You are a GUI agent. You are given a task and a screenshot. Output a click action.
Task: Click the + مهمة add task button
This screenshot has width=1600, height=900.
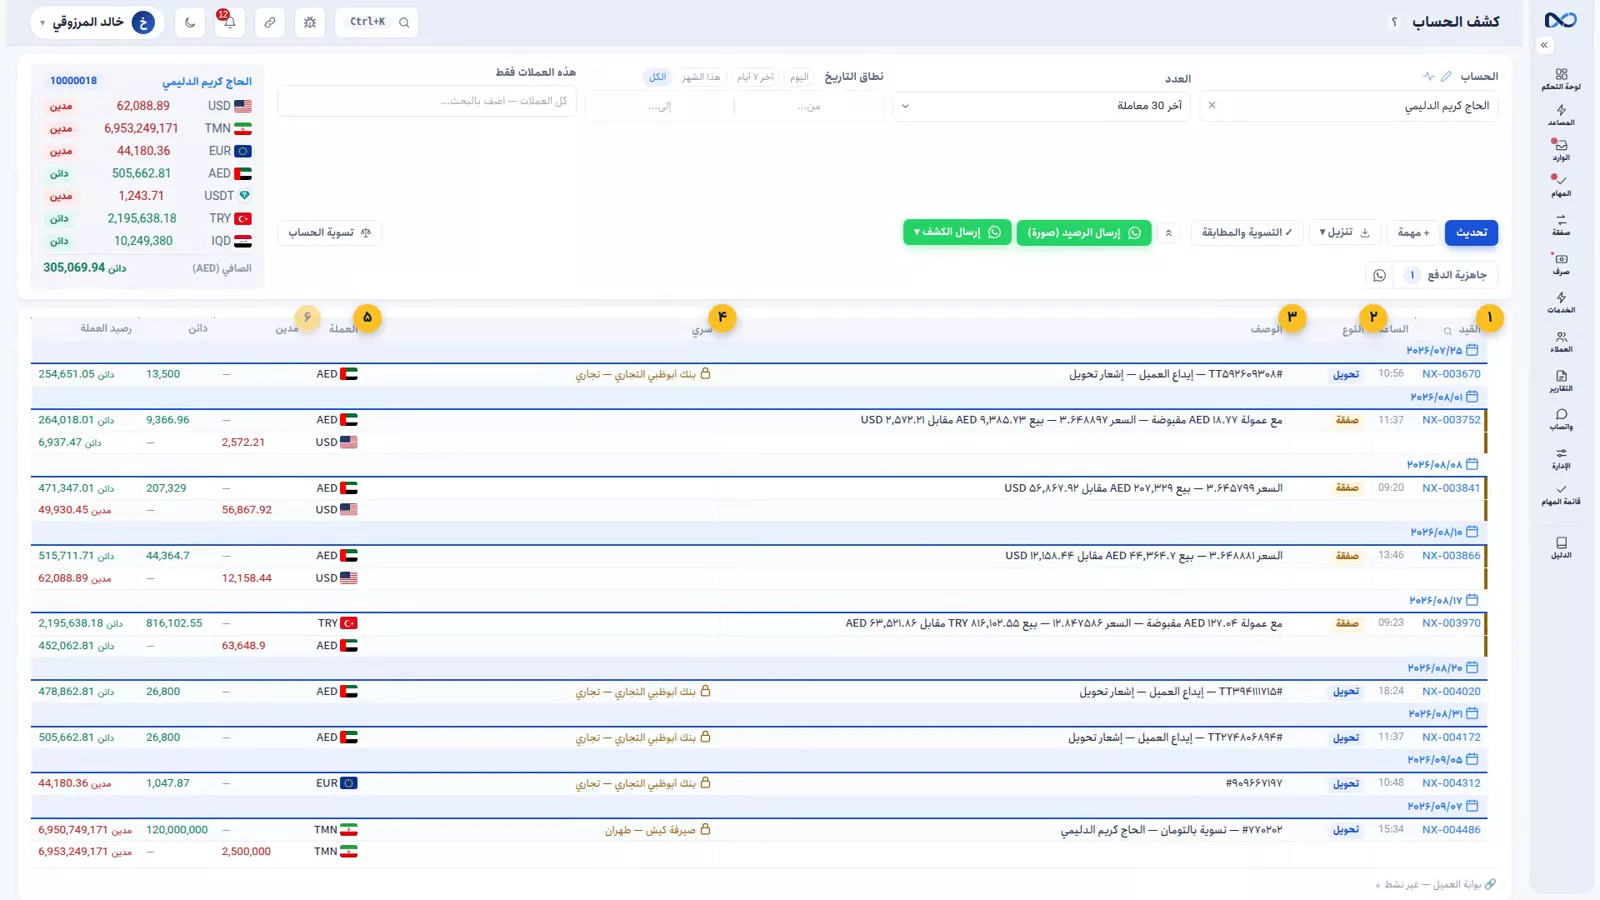pos(1413,233)
